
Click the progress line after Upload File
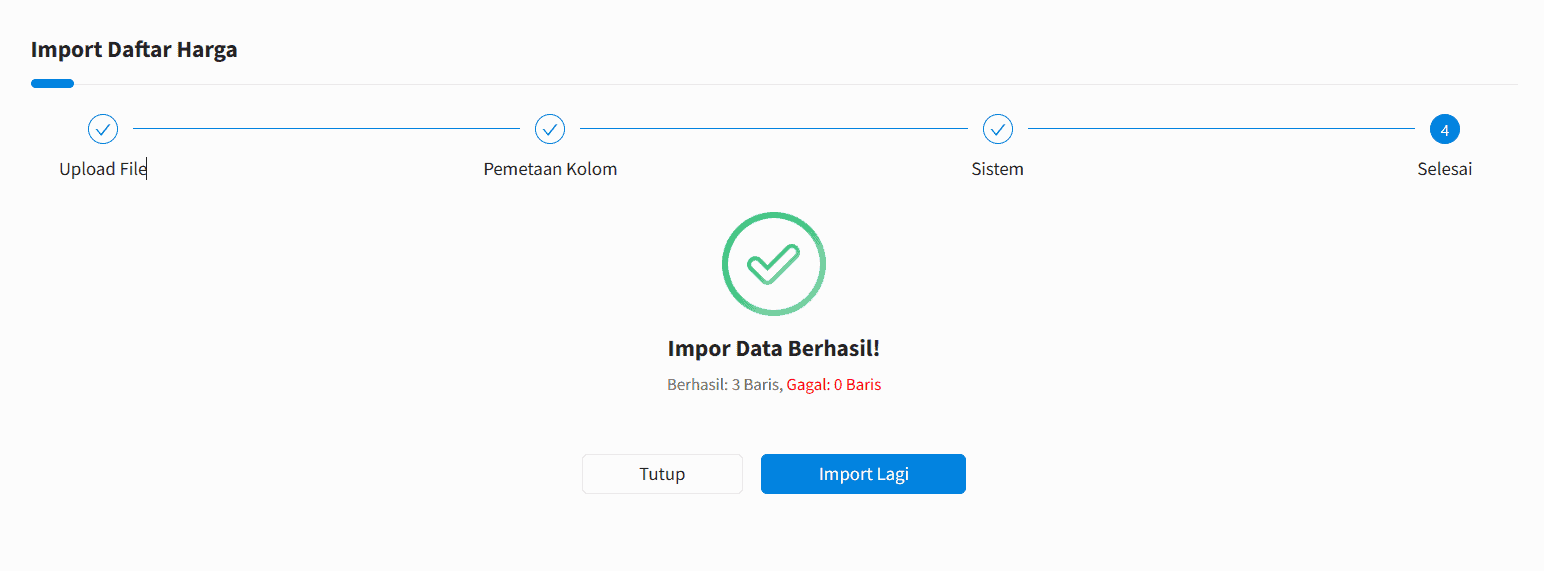(x=327, y=129)
